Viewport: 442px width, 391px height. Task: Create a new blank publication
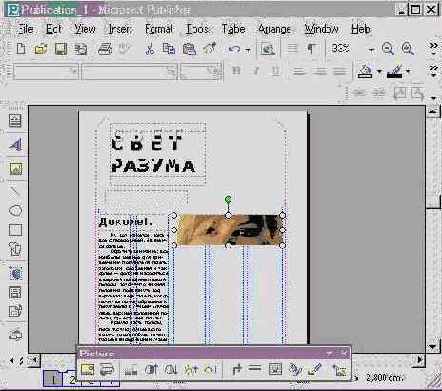[x=21, y=49]
